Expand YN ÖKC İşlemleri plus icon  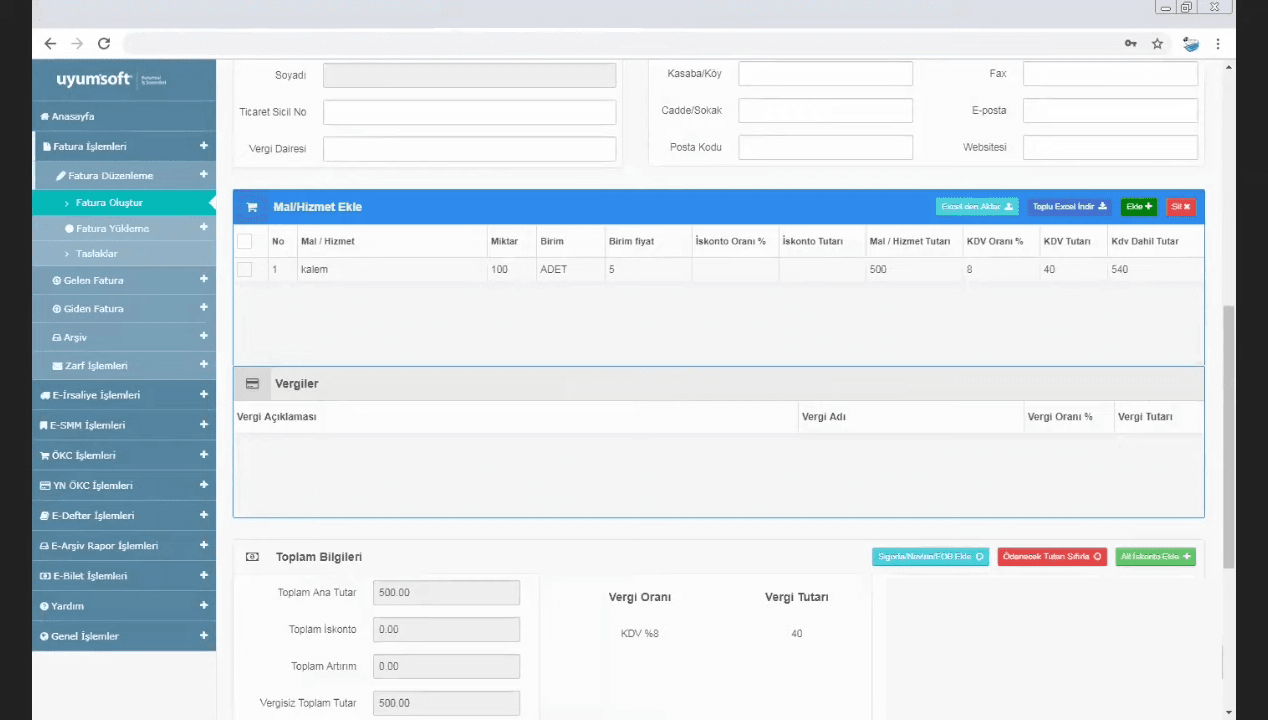[204, 485]
